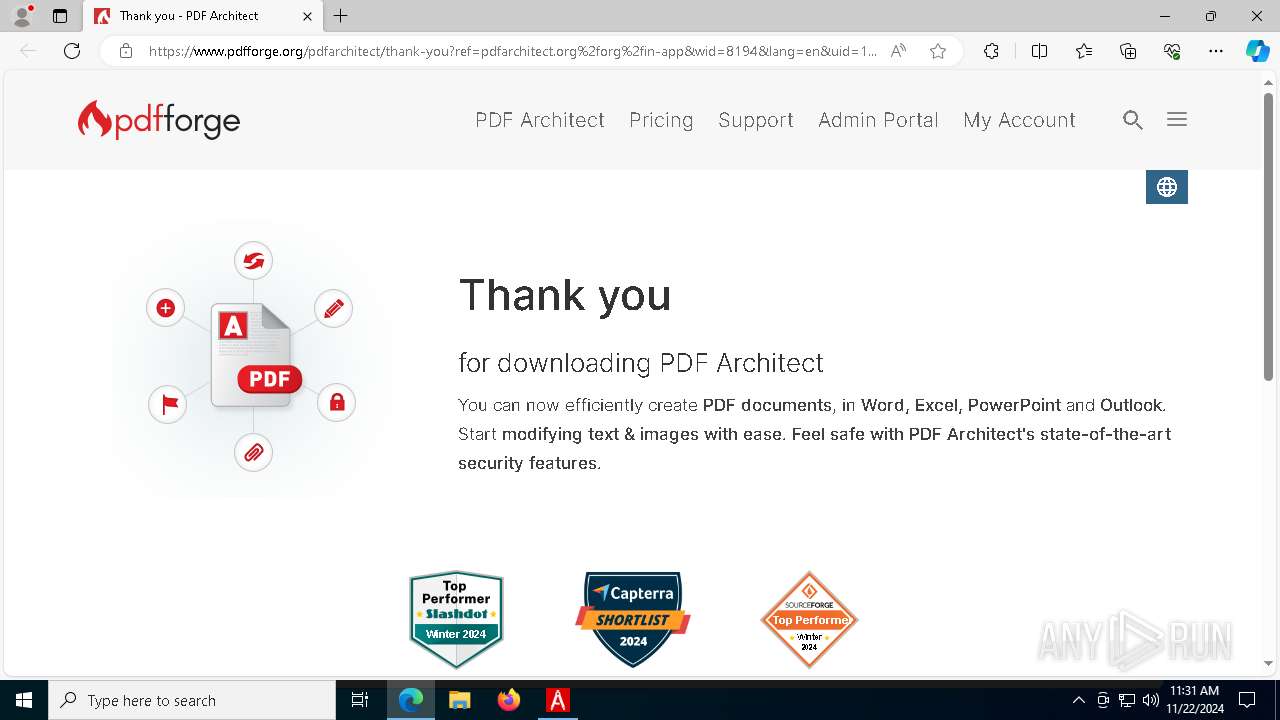Open the Admin Portal link

pyautogui.click(x=878, y=120)
